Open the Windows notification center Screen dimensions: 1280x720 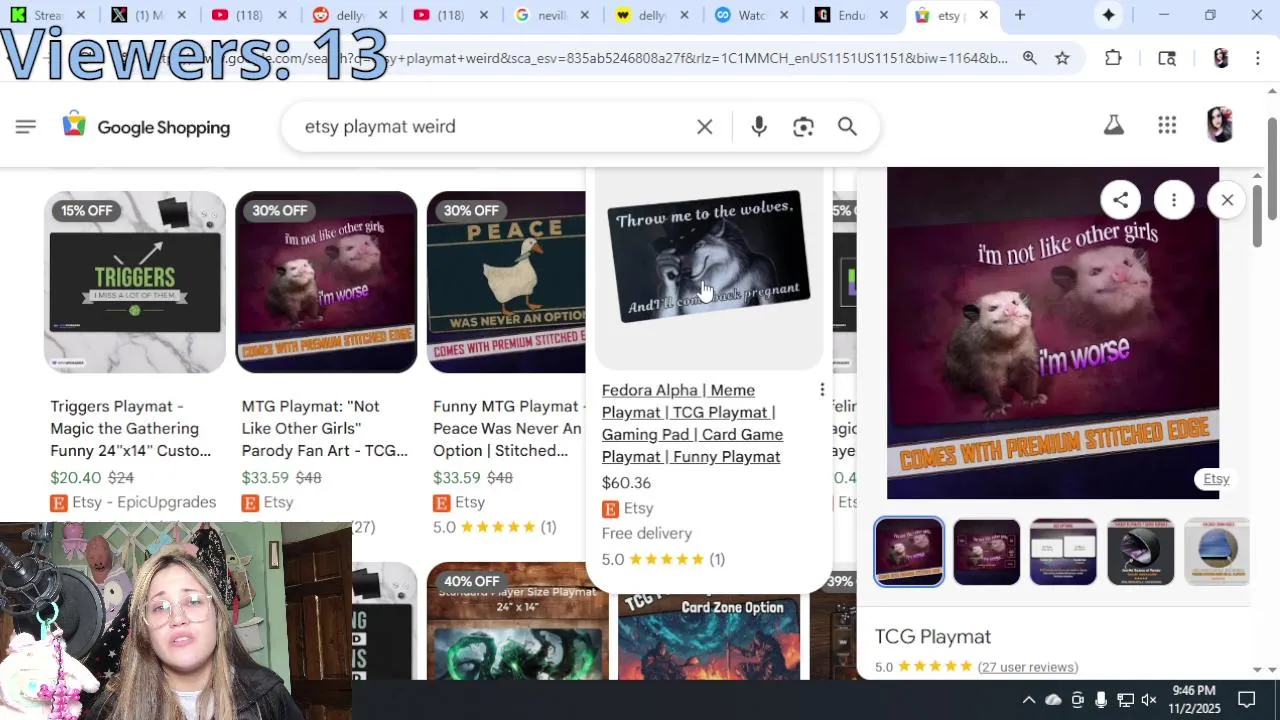click(x=1247, y=700)
